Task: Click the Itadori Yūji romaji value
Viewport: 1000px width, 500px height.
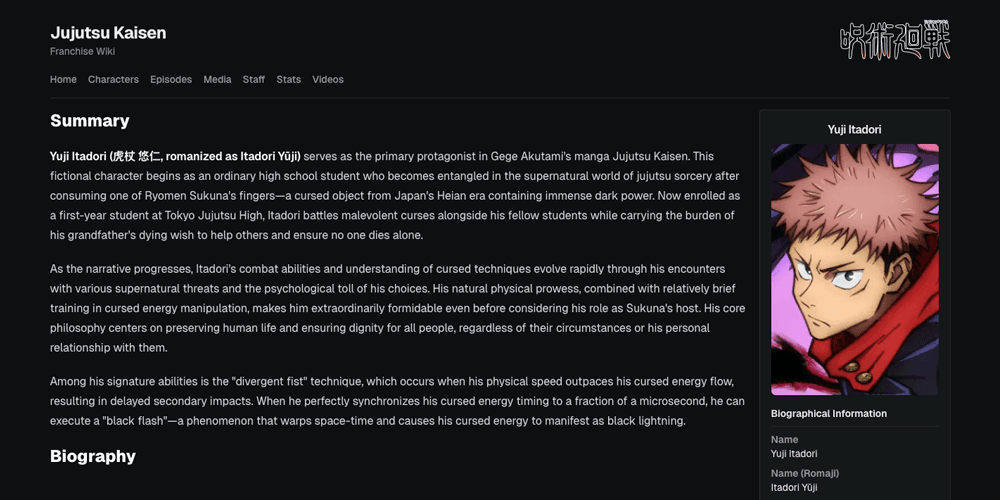Action: point(794,487)
